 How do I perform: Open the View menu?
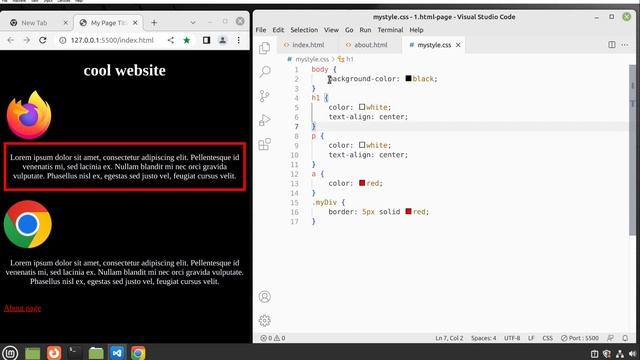pos(331,30)
